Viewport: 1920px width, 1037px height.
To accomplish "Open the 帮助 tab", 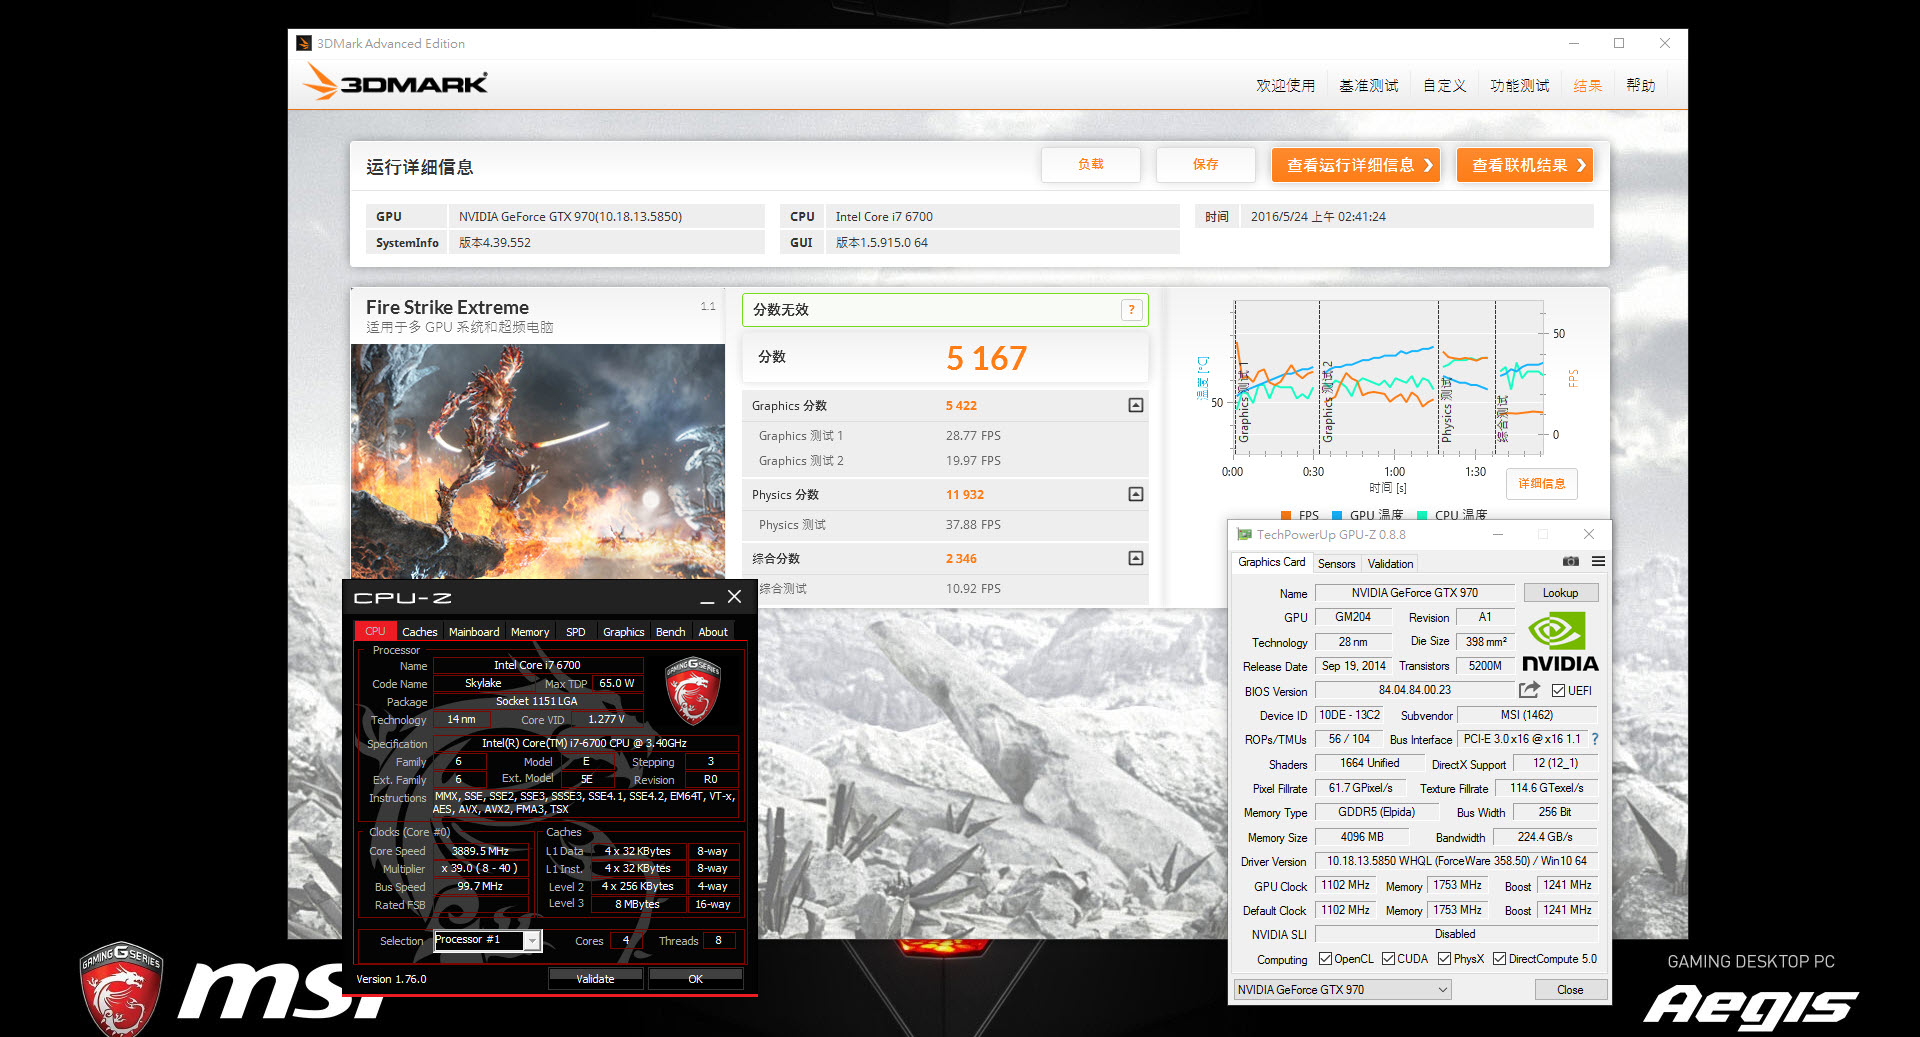I will [1640, 86].
